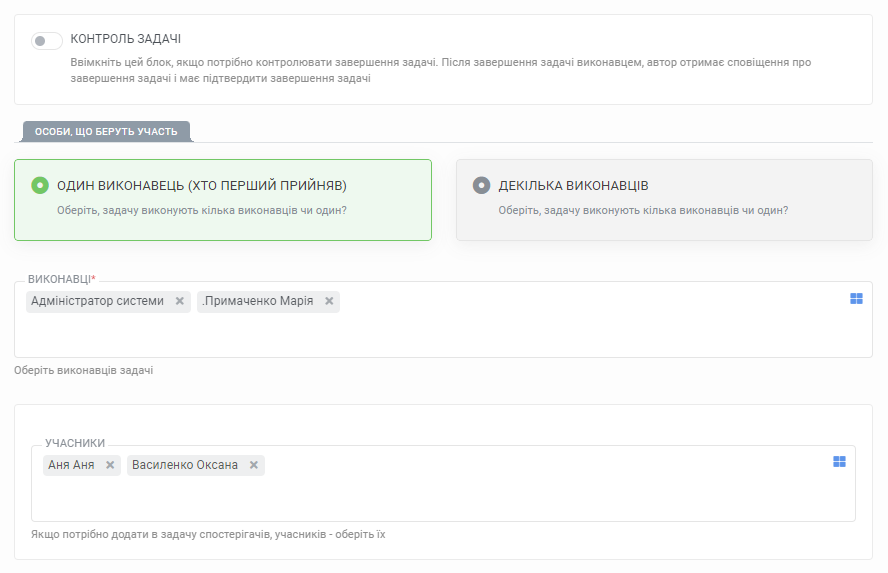This screenshot has height=573, width=888.
Task: Click the Оберіть виконавців задачі hint text
Action: 84,370
